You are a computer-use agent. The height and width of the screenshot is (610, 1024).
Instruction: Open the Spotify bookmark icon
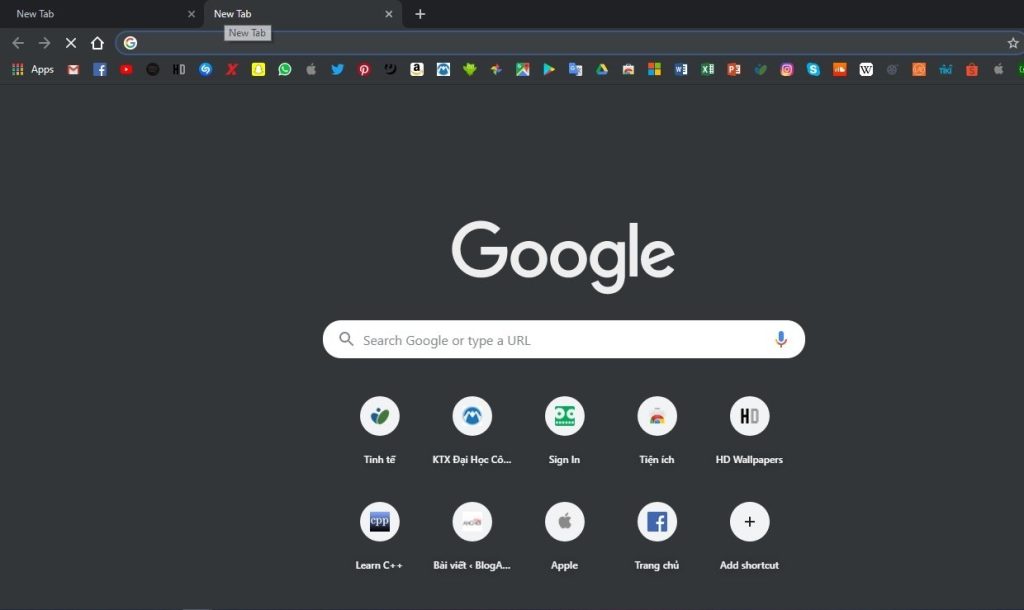152,69
